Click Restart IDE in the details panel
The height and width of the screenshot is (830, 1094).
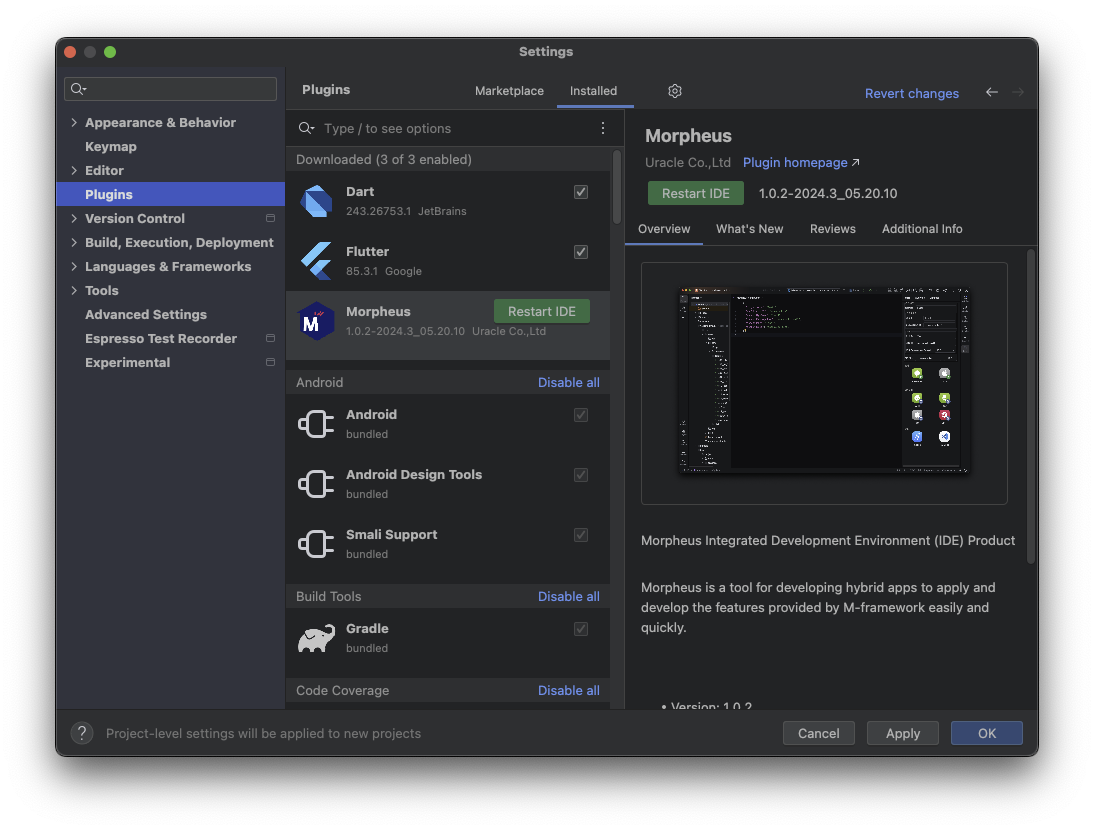tap(696, 193)
